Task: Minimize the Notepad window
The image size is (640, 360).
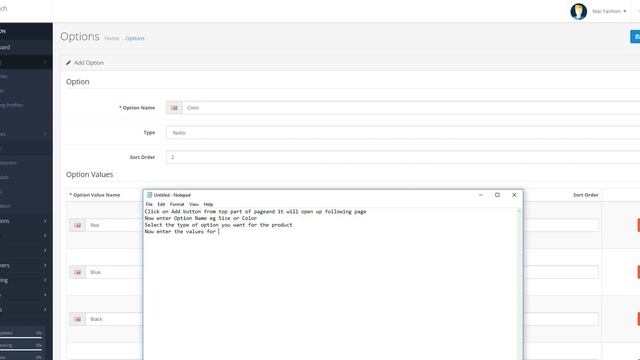Action: 480,195
